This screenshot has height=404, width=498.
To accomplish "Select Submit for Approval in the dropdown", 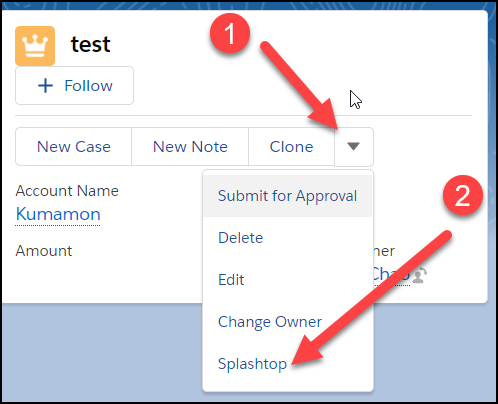I will coord(287,196).
